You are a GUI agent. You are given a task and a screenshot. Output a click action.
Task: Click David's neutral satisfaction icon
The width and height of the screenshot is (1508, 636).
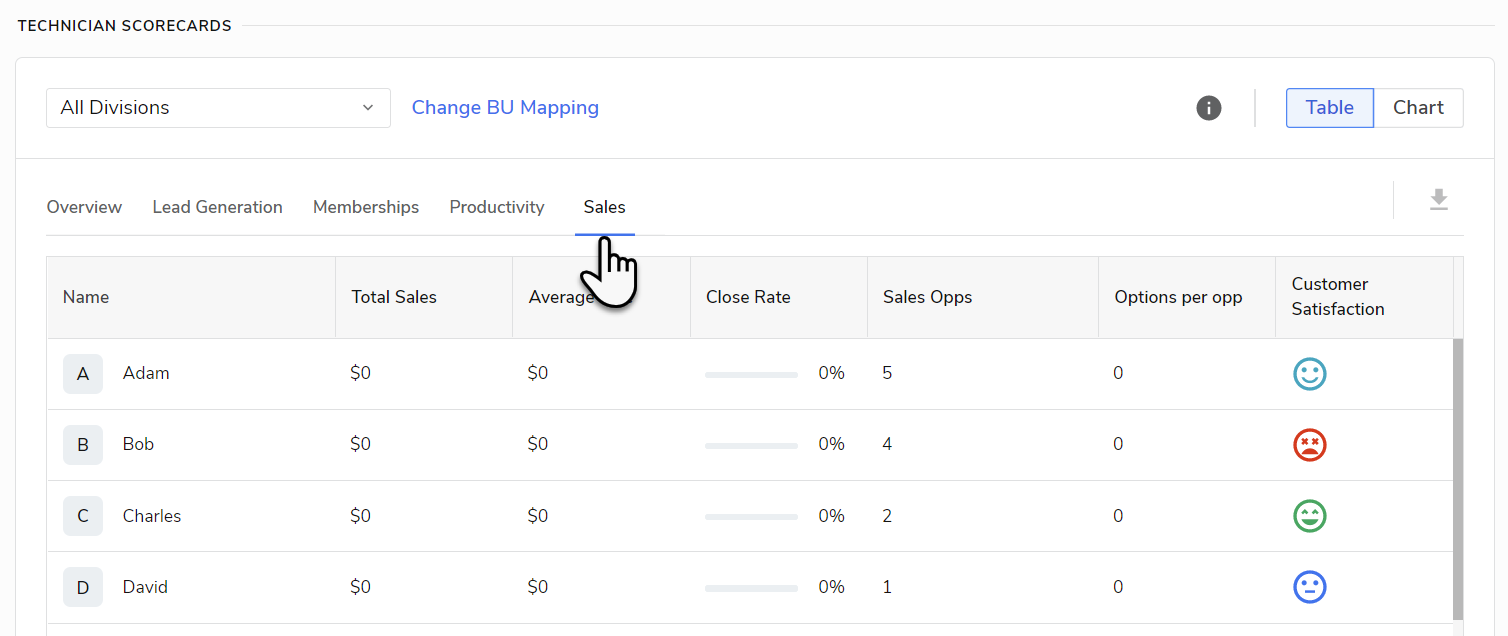pyautogui.click(x=1309, y=587)
